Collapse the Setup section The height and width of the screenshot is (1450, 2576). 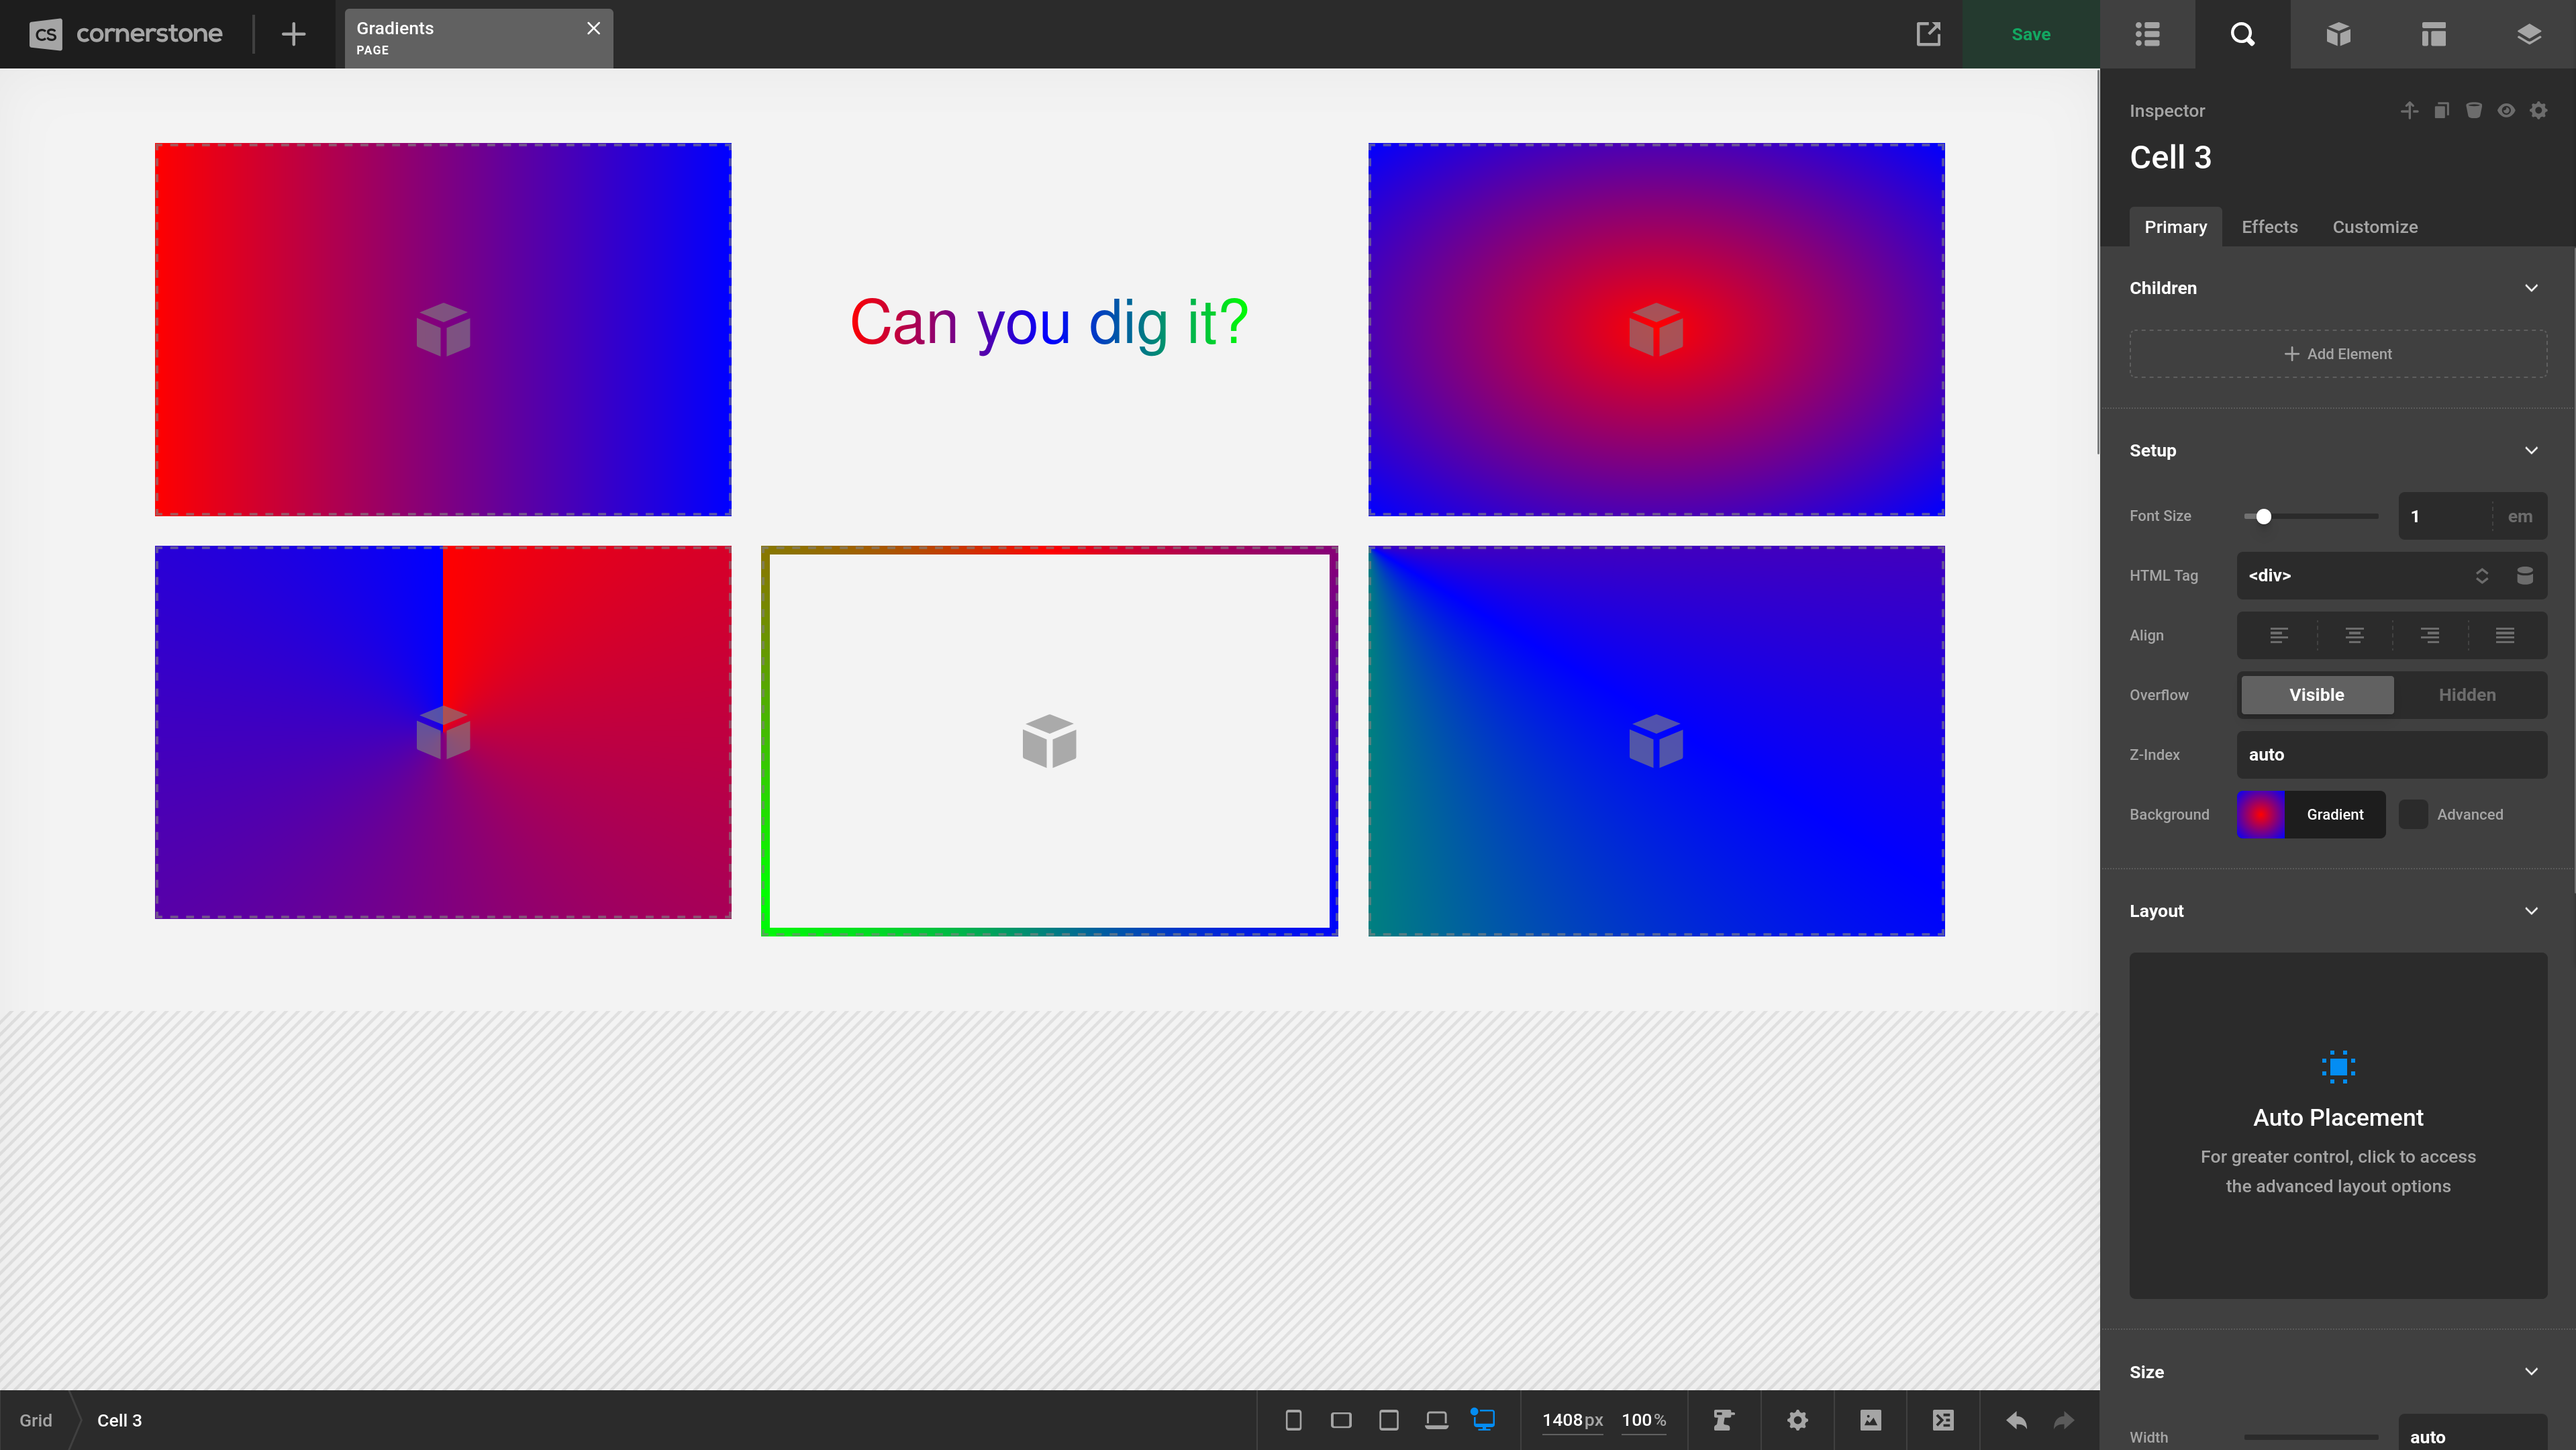2532,450
